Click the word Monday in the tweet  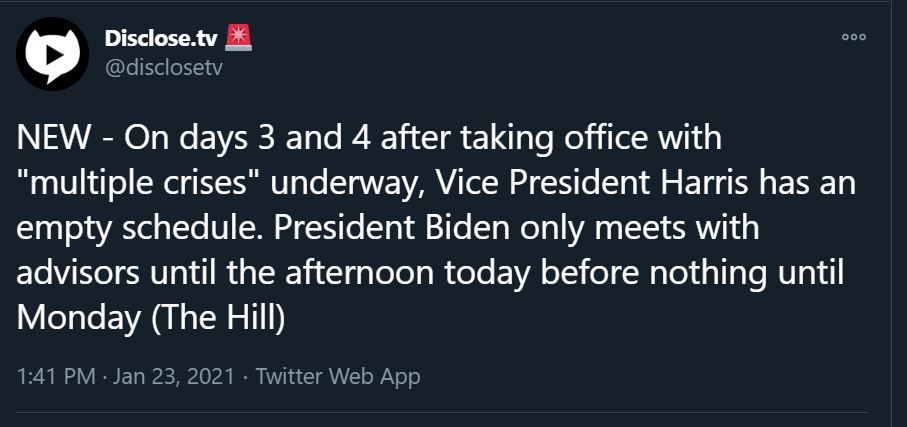coord(79,319)
